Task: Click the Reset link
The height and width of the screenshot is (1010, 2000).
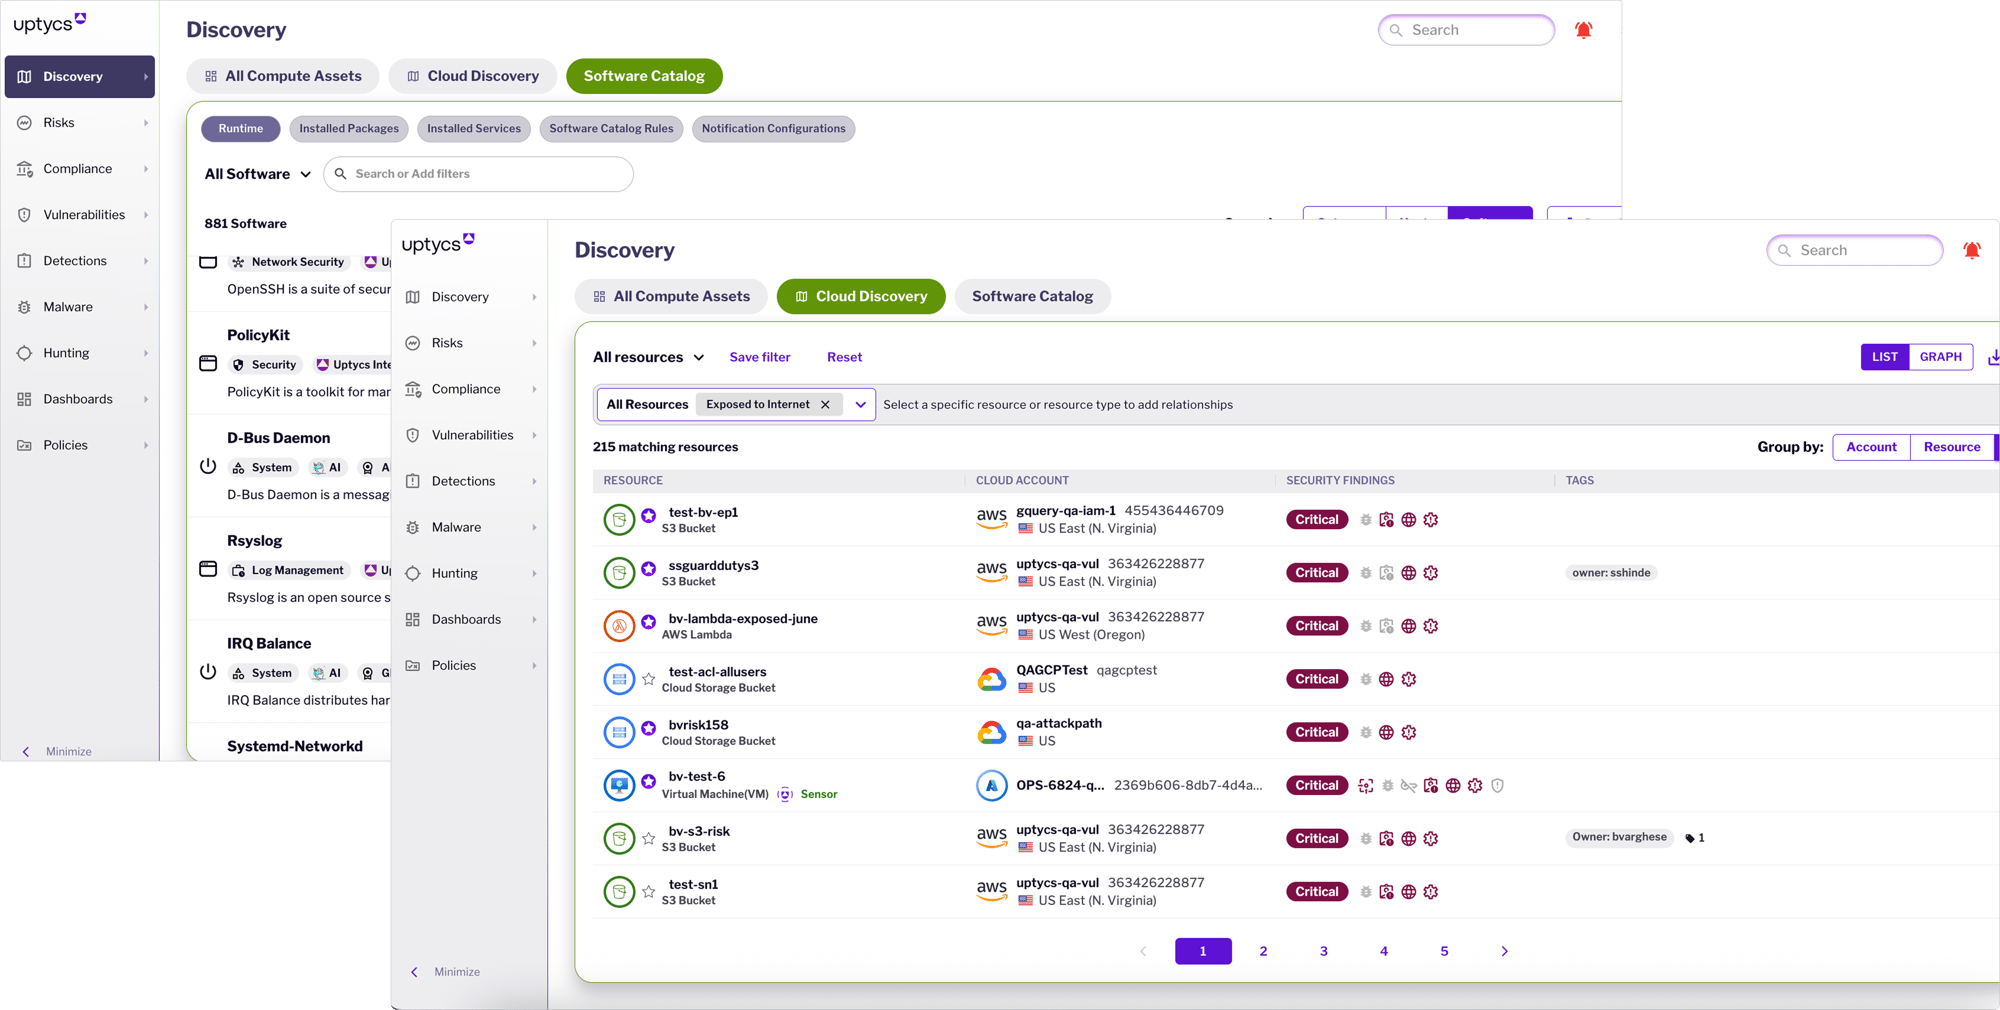Action: coord(844,357)
